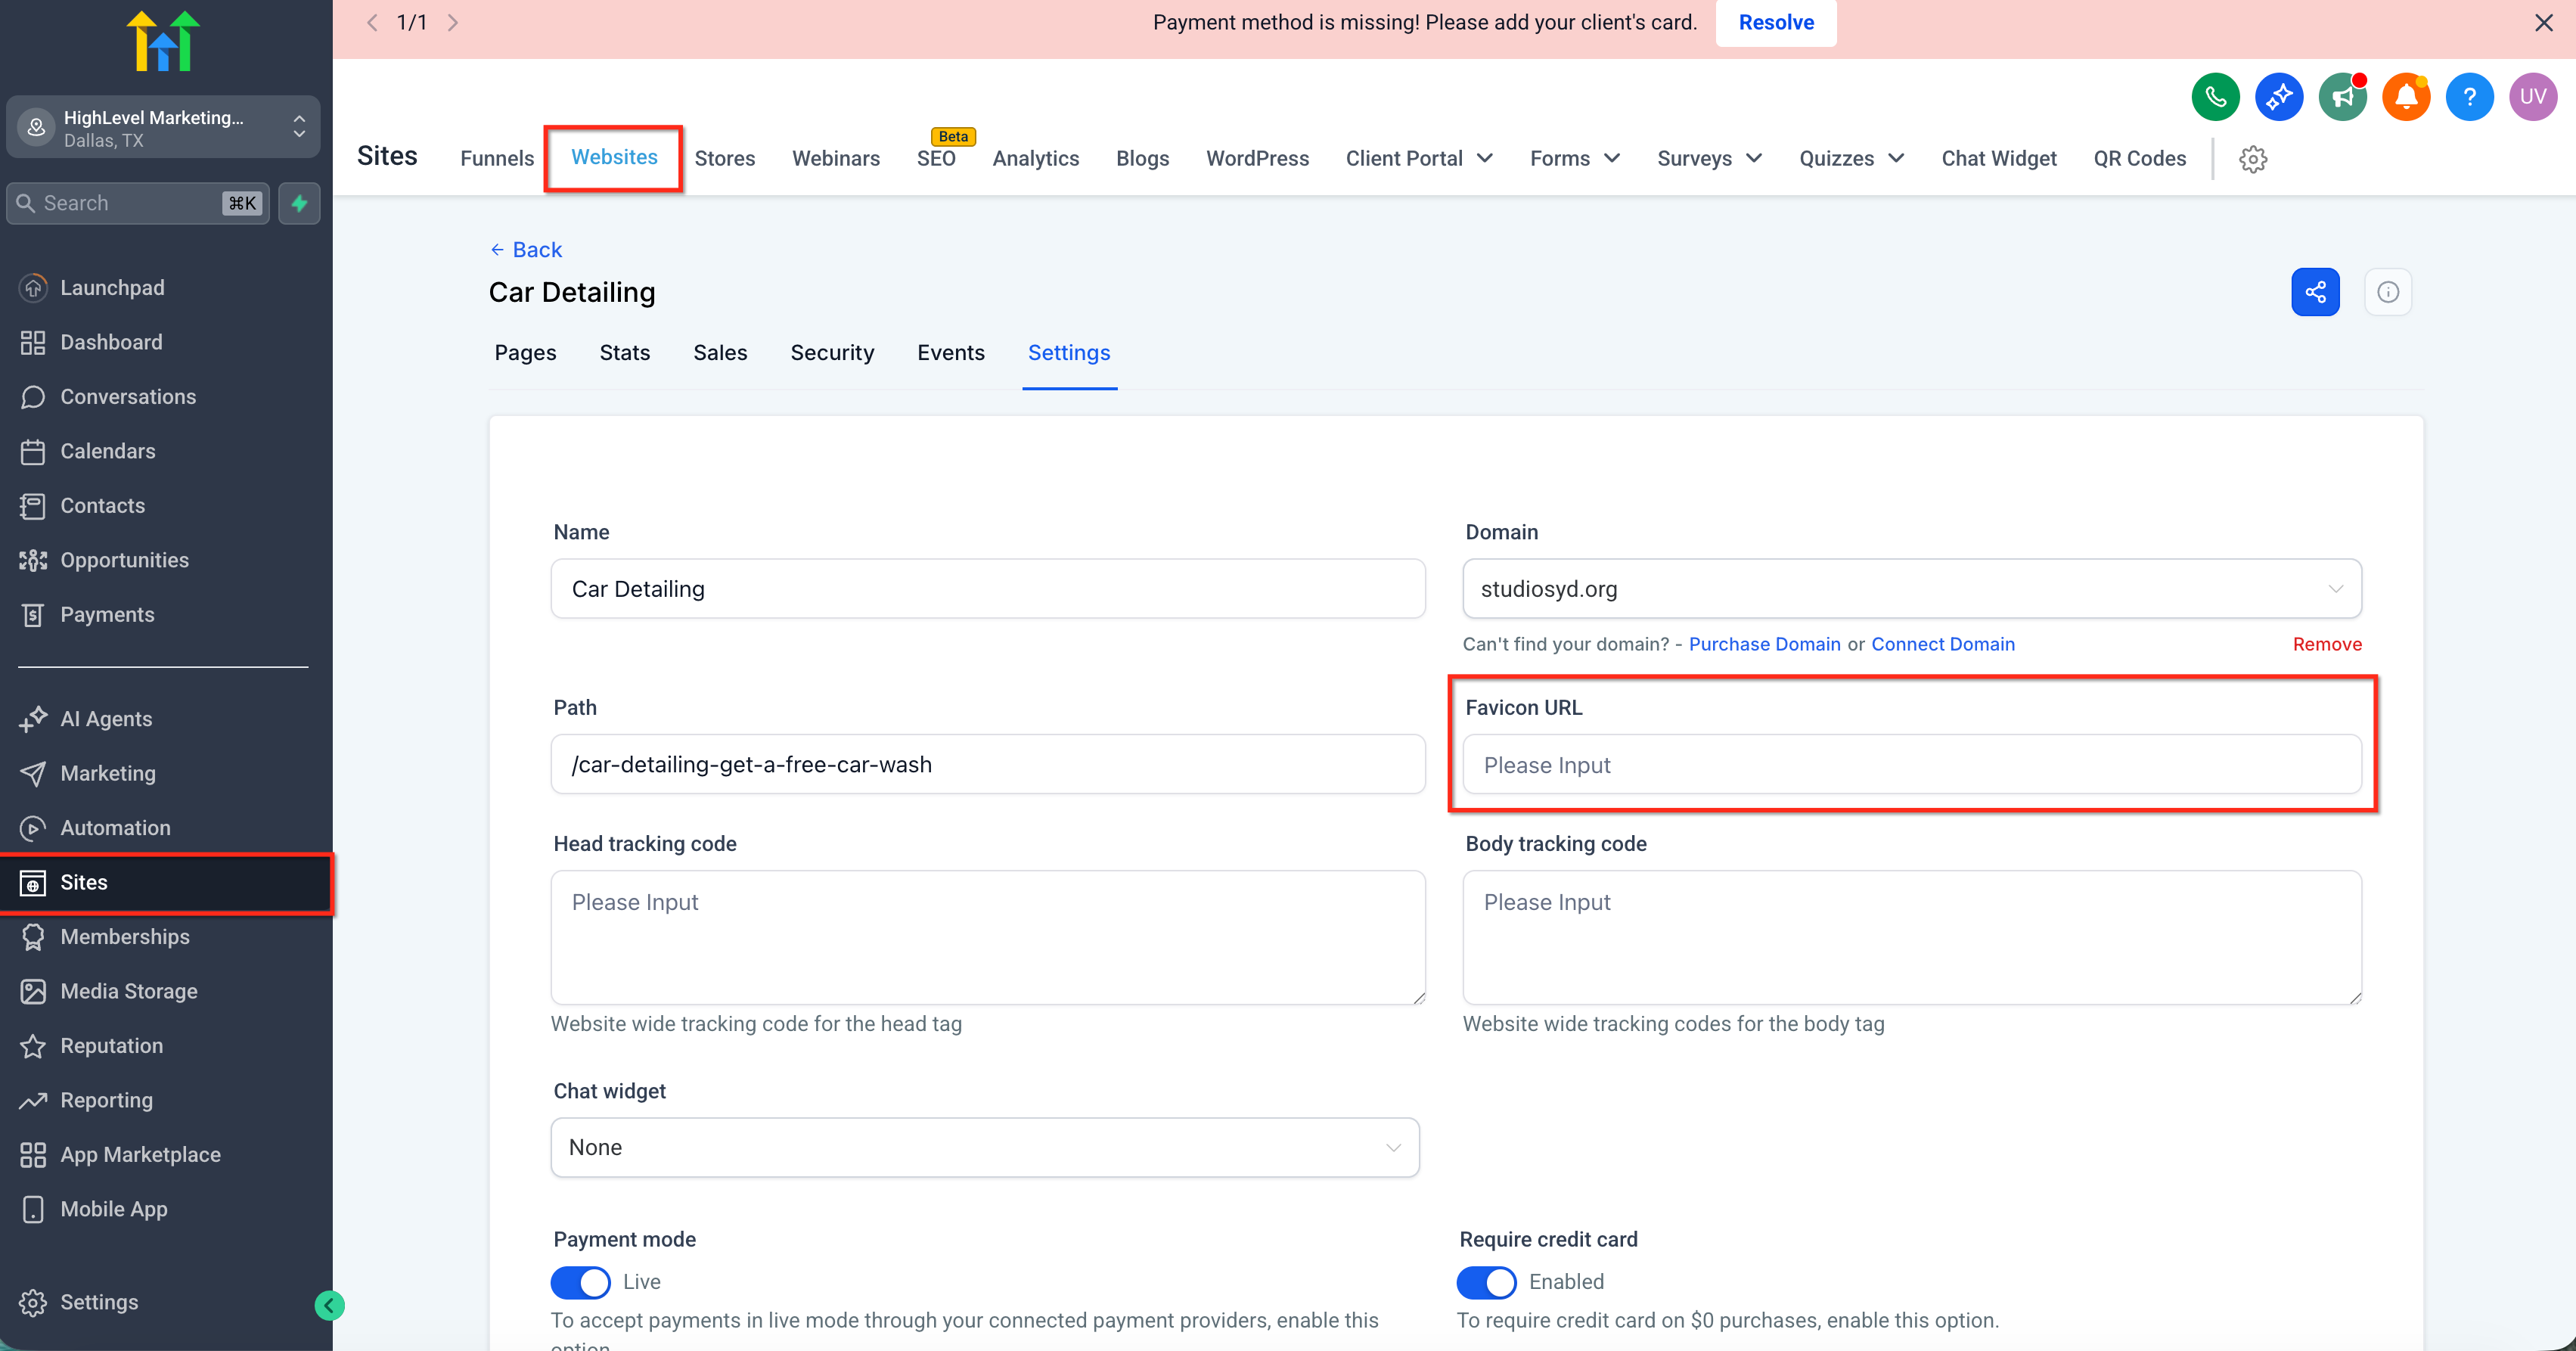Open the Sites settings gear icon
Viewport: 2576px width, 1351px height.
pos(2252,159)
